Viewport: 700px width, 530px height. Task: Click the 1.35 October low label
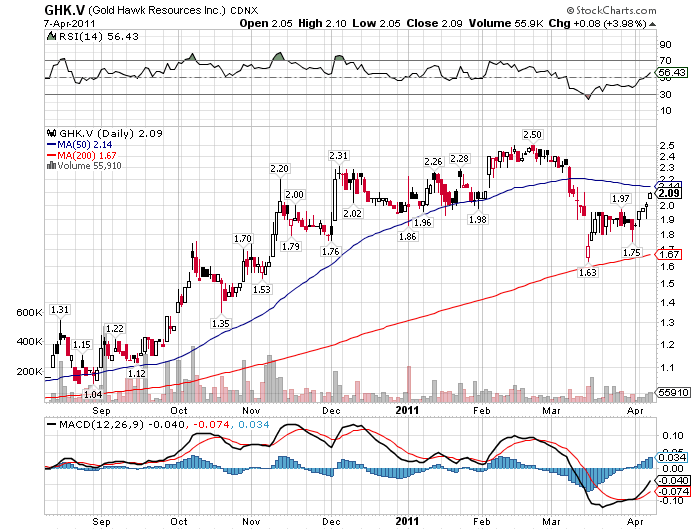221,323
